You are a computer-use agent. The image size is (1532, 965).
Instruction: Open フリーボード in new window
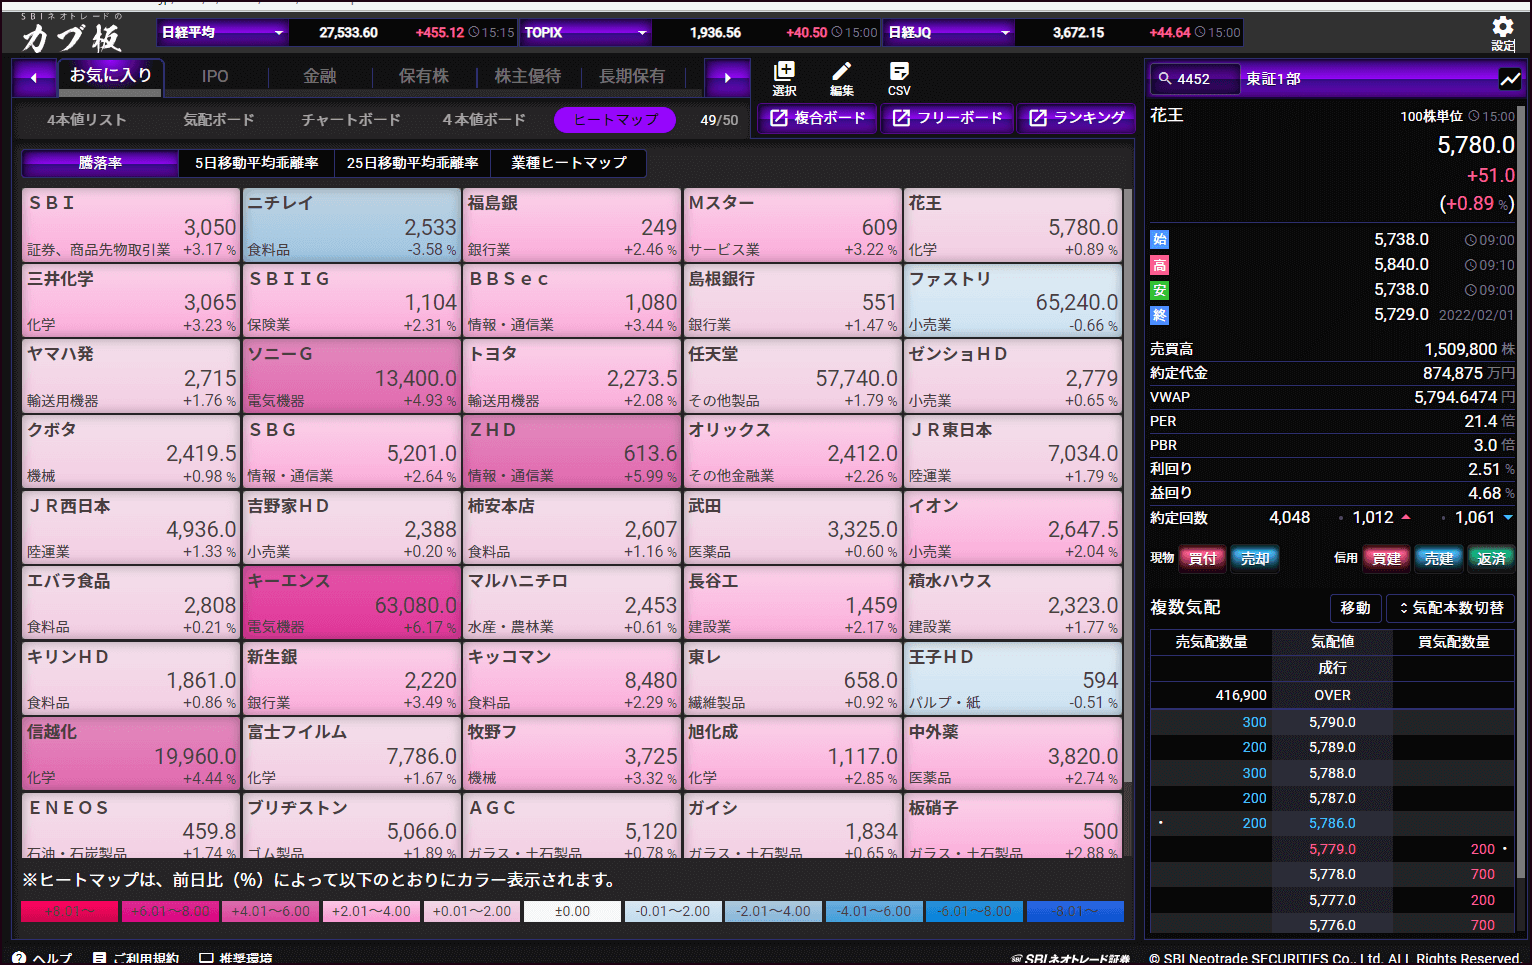947,118
